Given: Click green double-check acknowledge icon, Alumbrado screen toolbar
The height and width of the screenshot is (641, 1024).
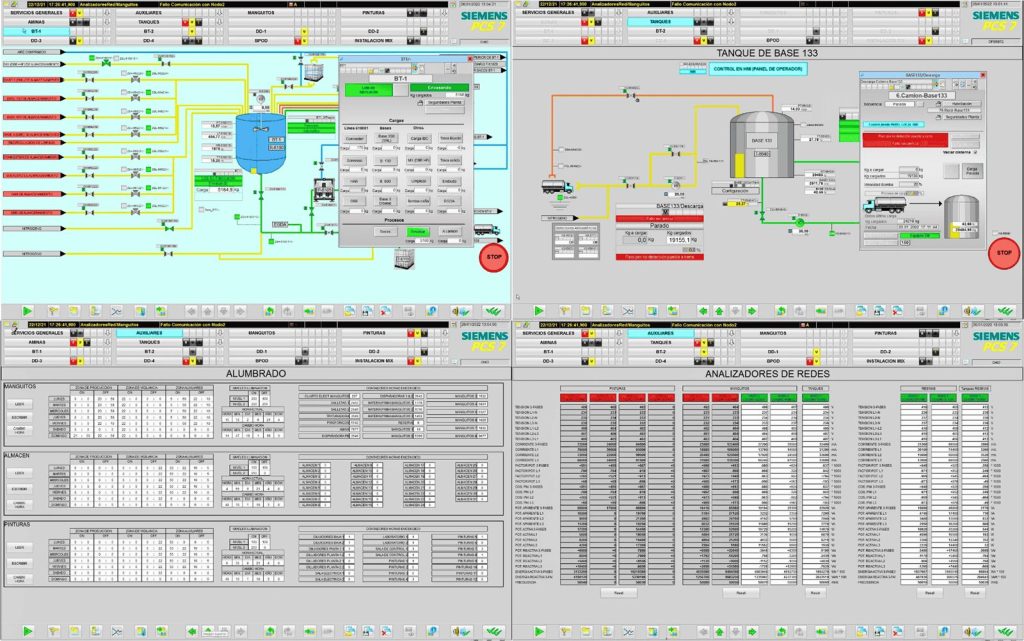Looking at the screenshot, I should [x=492, y=631].
